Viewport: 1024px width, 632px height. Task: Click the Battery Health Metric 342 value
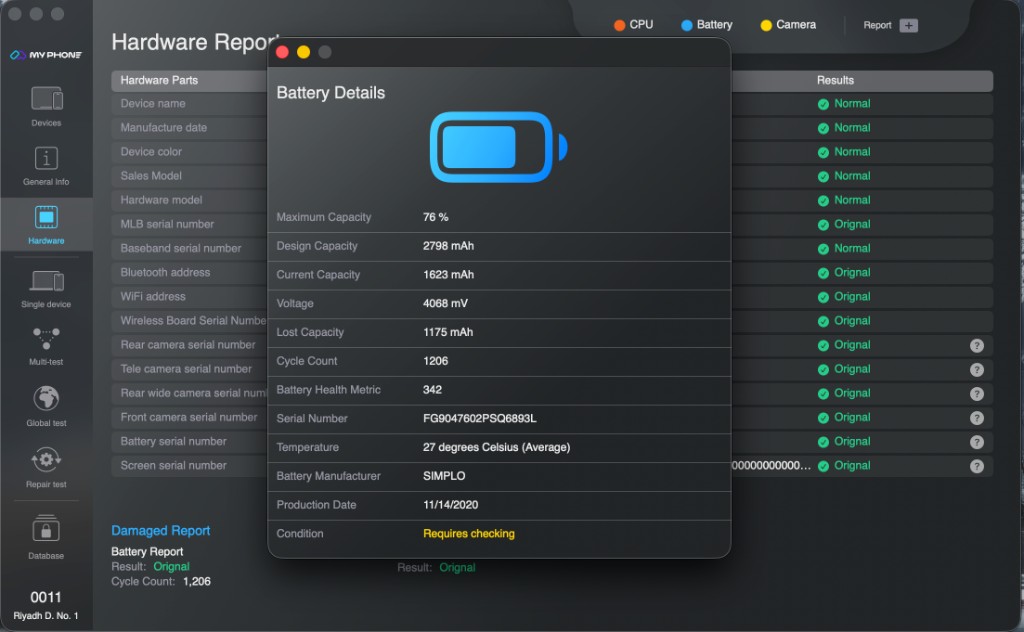432,390
